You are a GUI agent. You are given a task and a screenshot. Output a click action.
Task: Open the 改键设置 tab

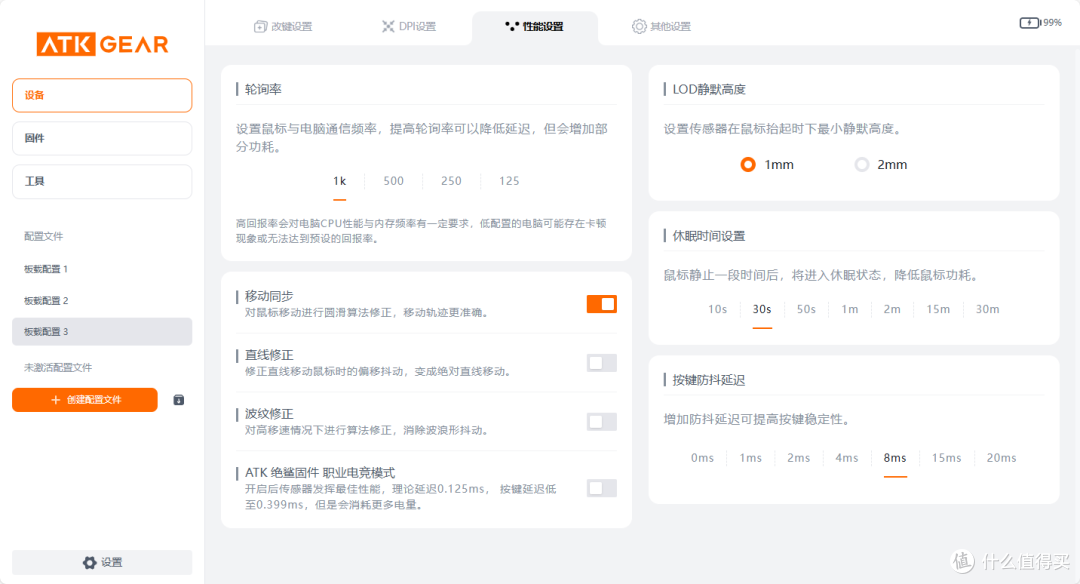283,26
